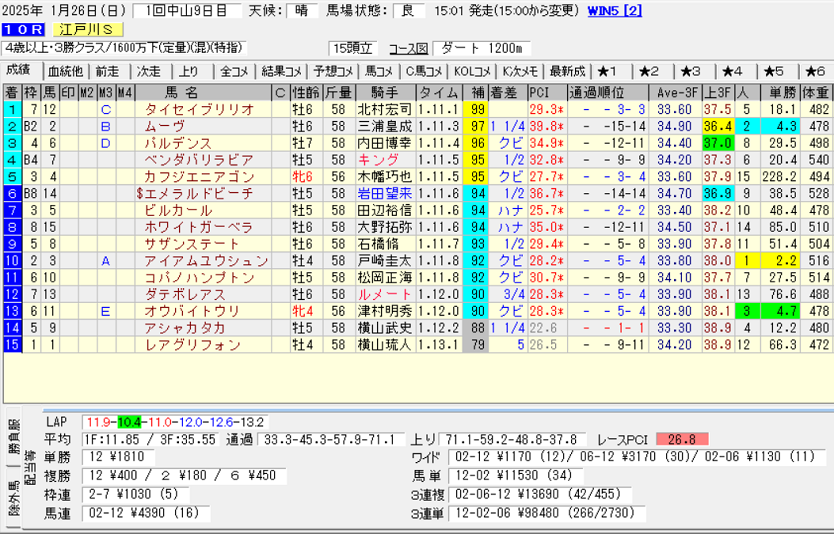Click the コース図 course map link
The width and height of the screenshot is (834, 534).
[408, 49]
